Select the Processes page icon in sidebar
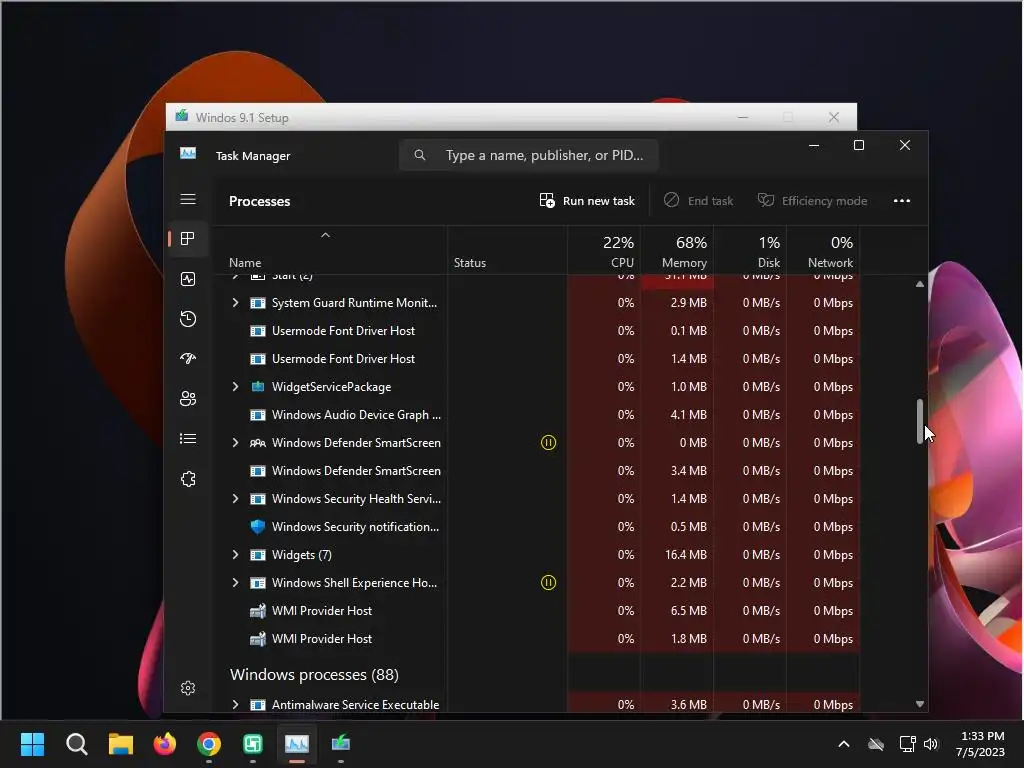The height and width of the screenshot is (768, 1024). click(x=188, y=239)
